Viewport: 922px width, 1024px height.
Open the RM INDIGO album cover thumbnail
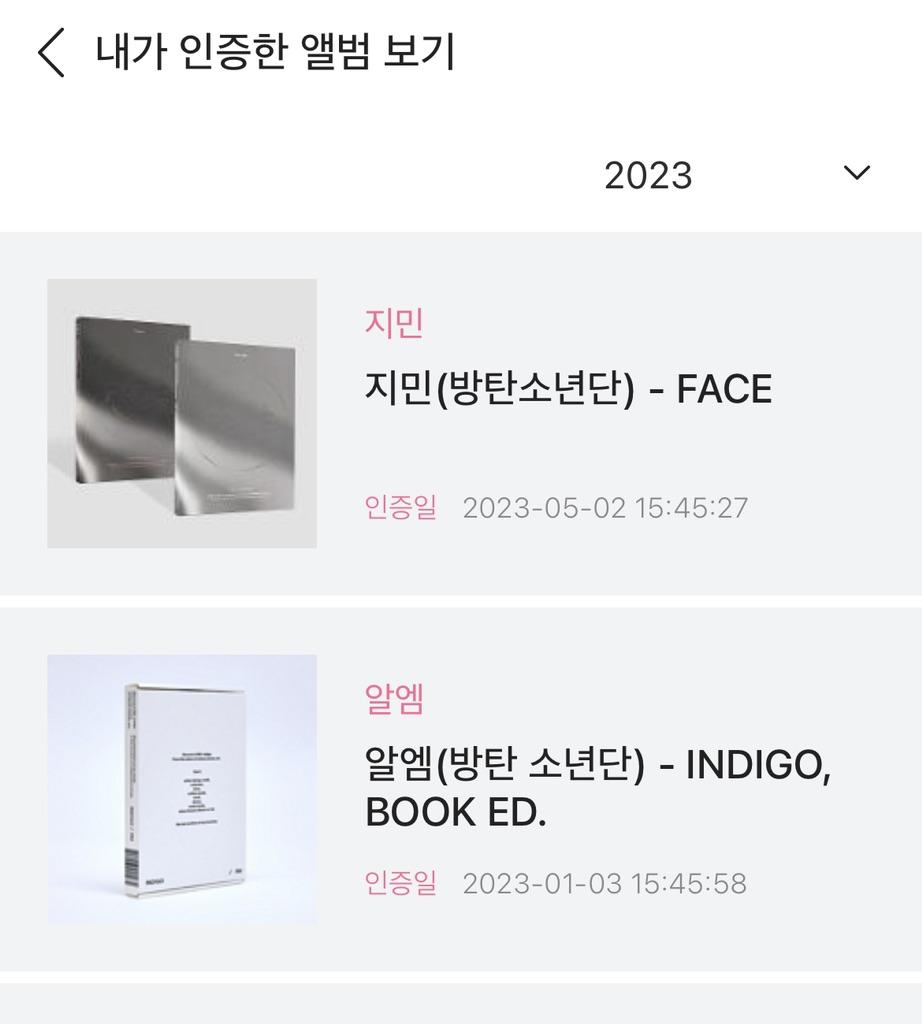[x=182, y=789]
